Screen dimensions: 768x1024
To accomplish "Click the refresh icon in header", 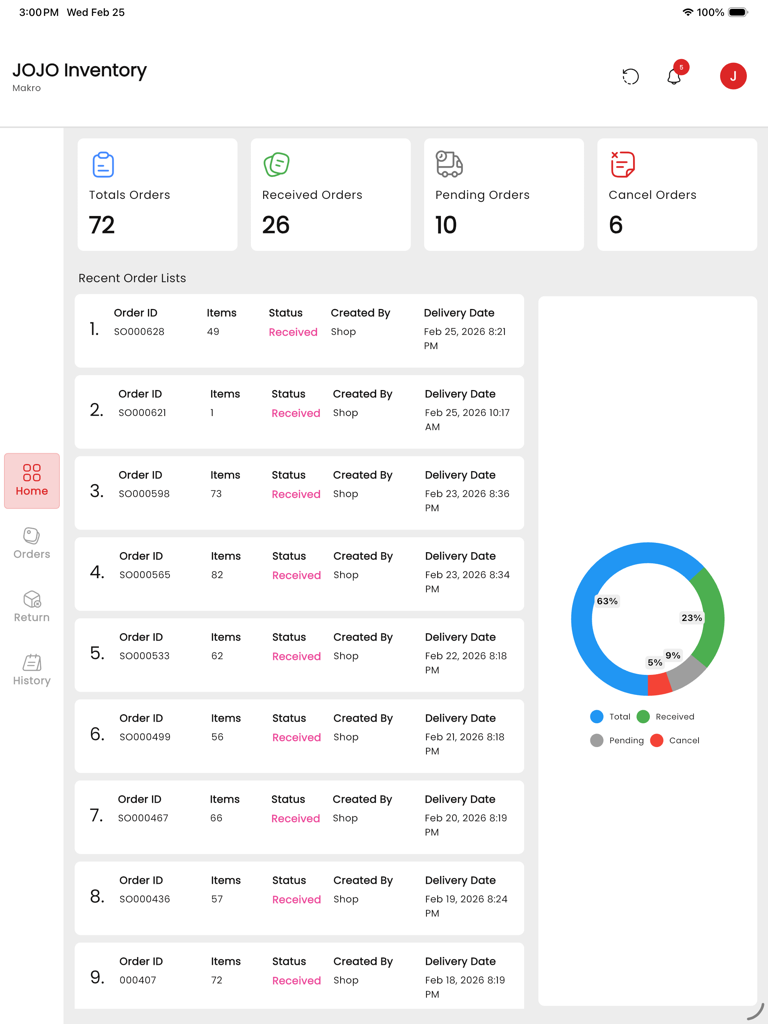I will pos(630,77).
